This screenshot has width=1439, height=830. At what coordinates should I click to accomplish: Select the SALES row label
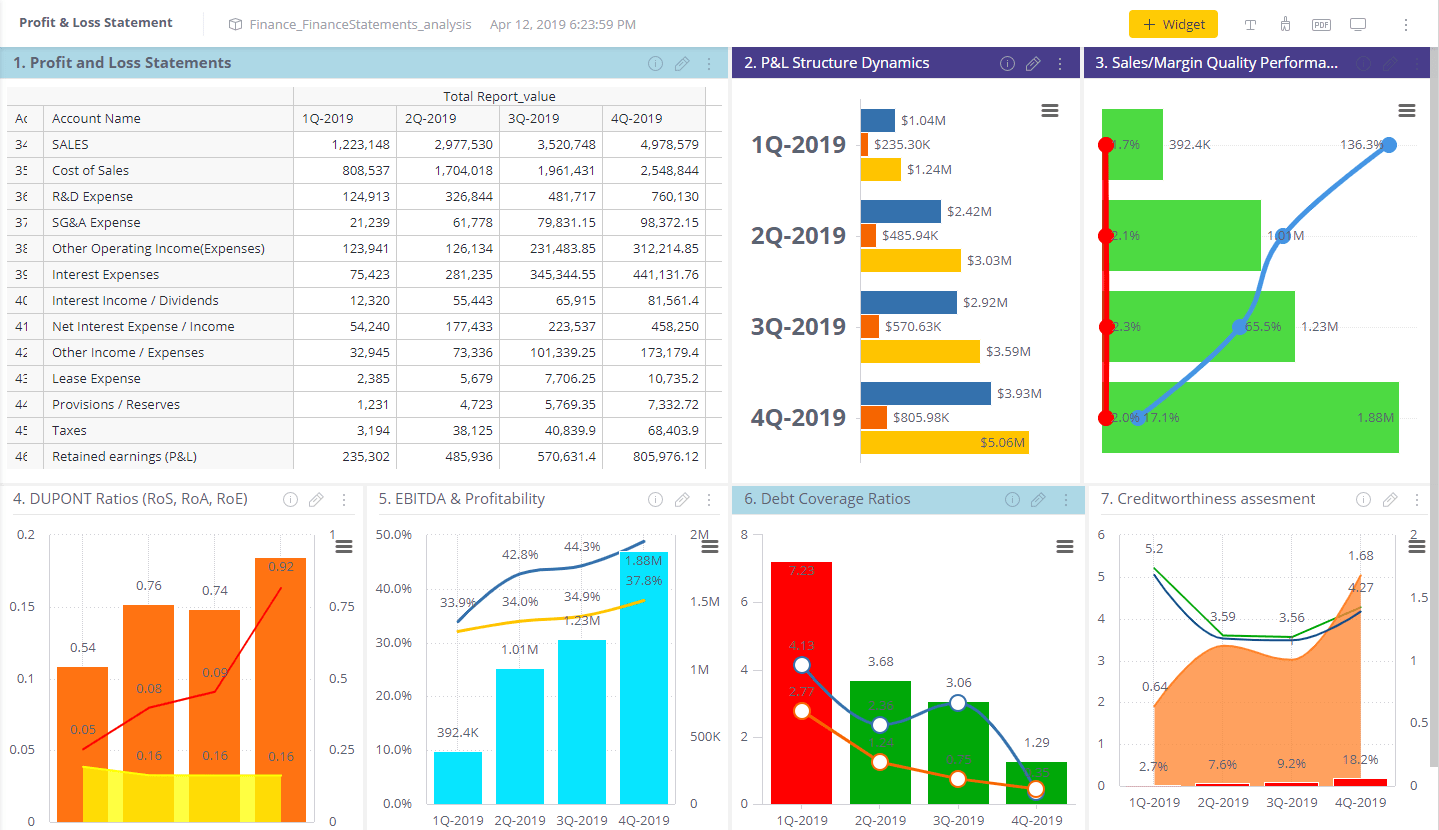(70, 144)
